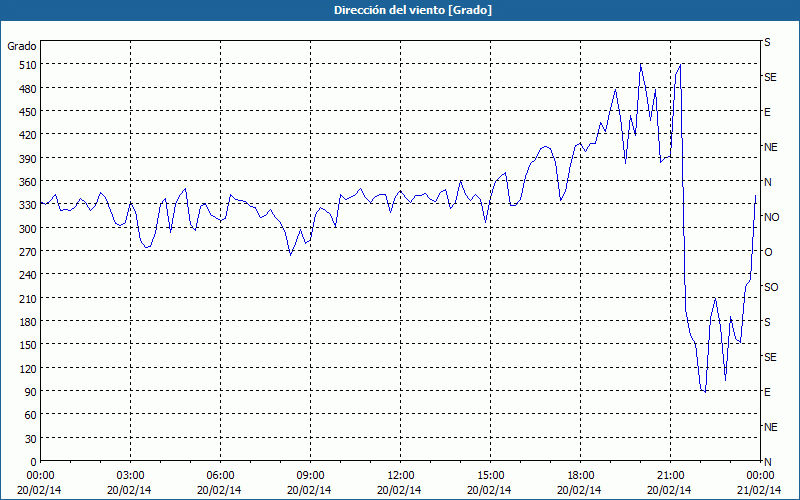Viewport: 800px width, 500px height.
Task: Select the 12:00 time axis label
Action: pyautogui.click(x=401, y=476)
